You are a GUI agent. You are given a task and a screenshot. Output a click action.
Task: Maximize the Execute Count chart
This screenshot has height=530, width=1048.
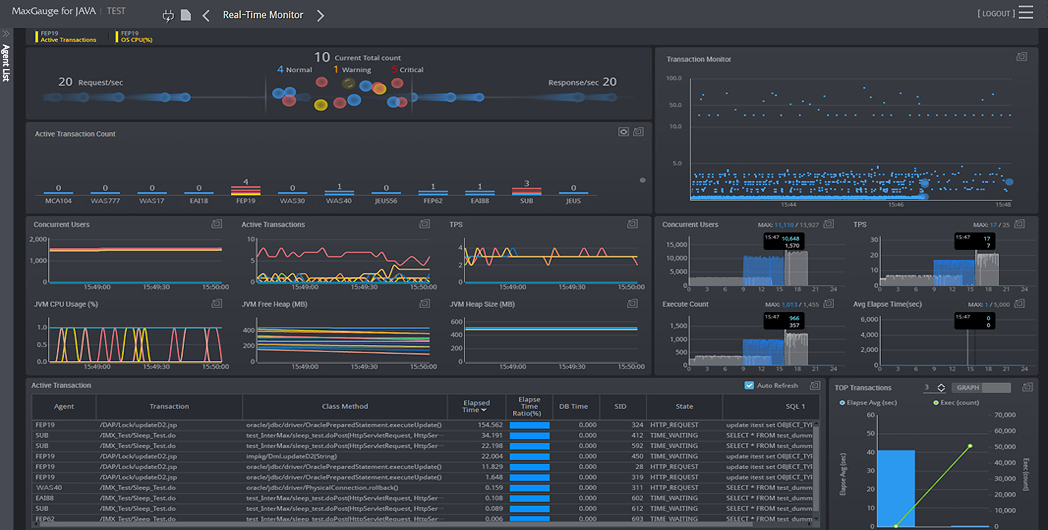coord(829,303)
